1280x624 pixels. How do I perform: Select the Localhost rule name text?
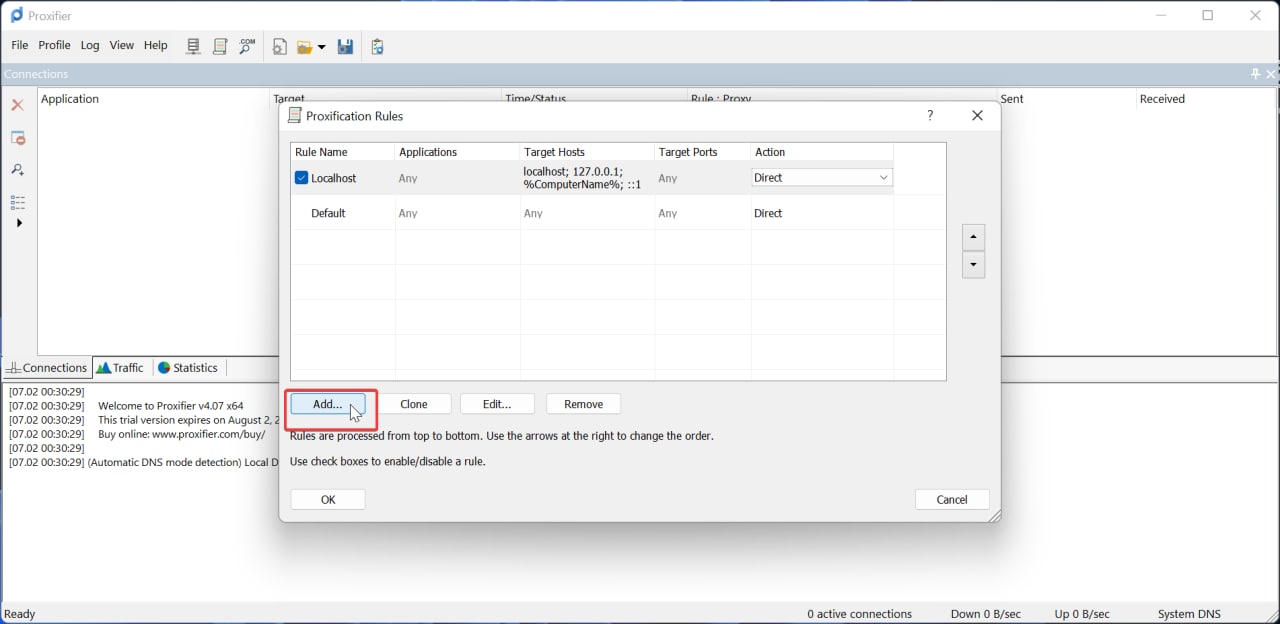click(334, 178)
